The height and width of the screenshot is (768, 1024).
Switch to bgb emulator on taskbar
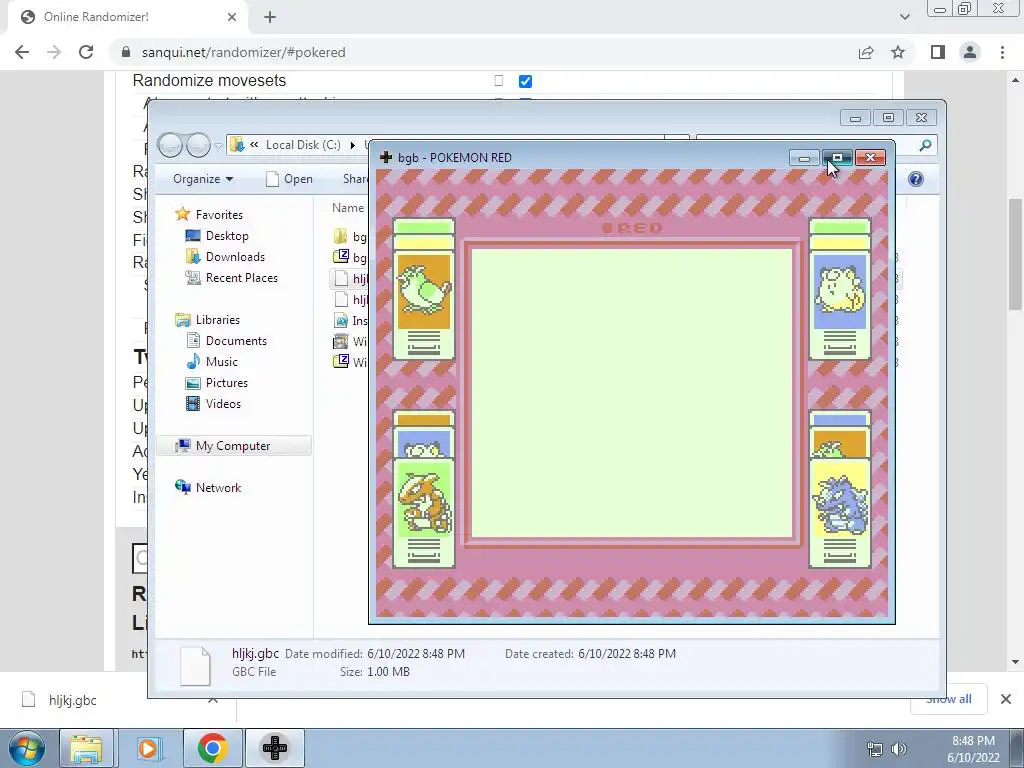(275, 748)
